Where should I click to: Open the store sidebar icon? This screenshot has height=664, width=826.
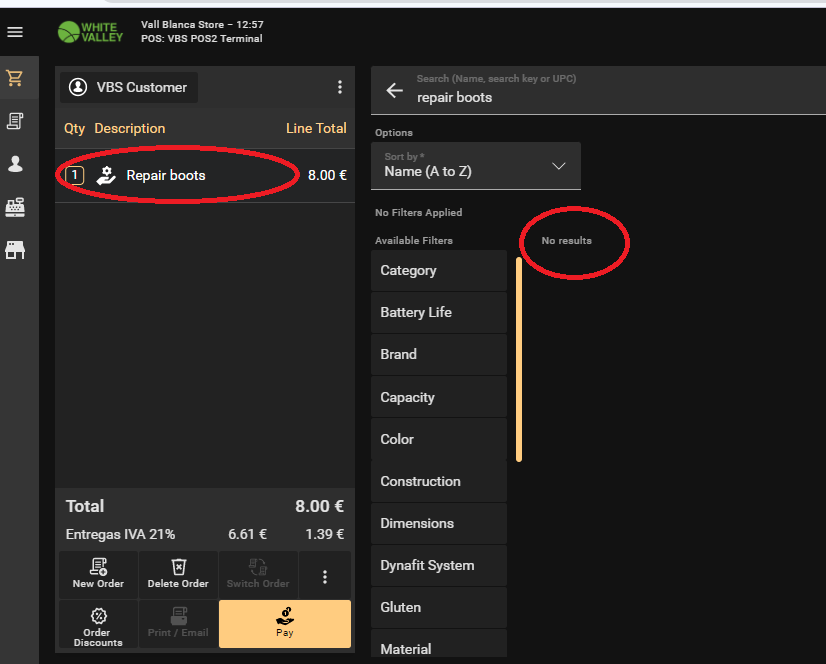pyautogui.click(x=15, y=250)
